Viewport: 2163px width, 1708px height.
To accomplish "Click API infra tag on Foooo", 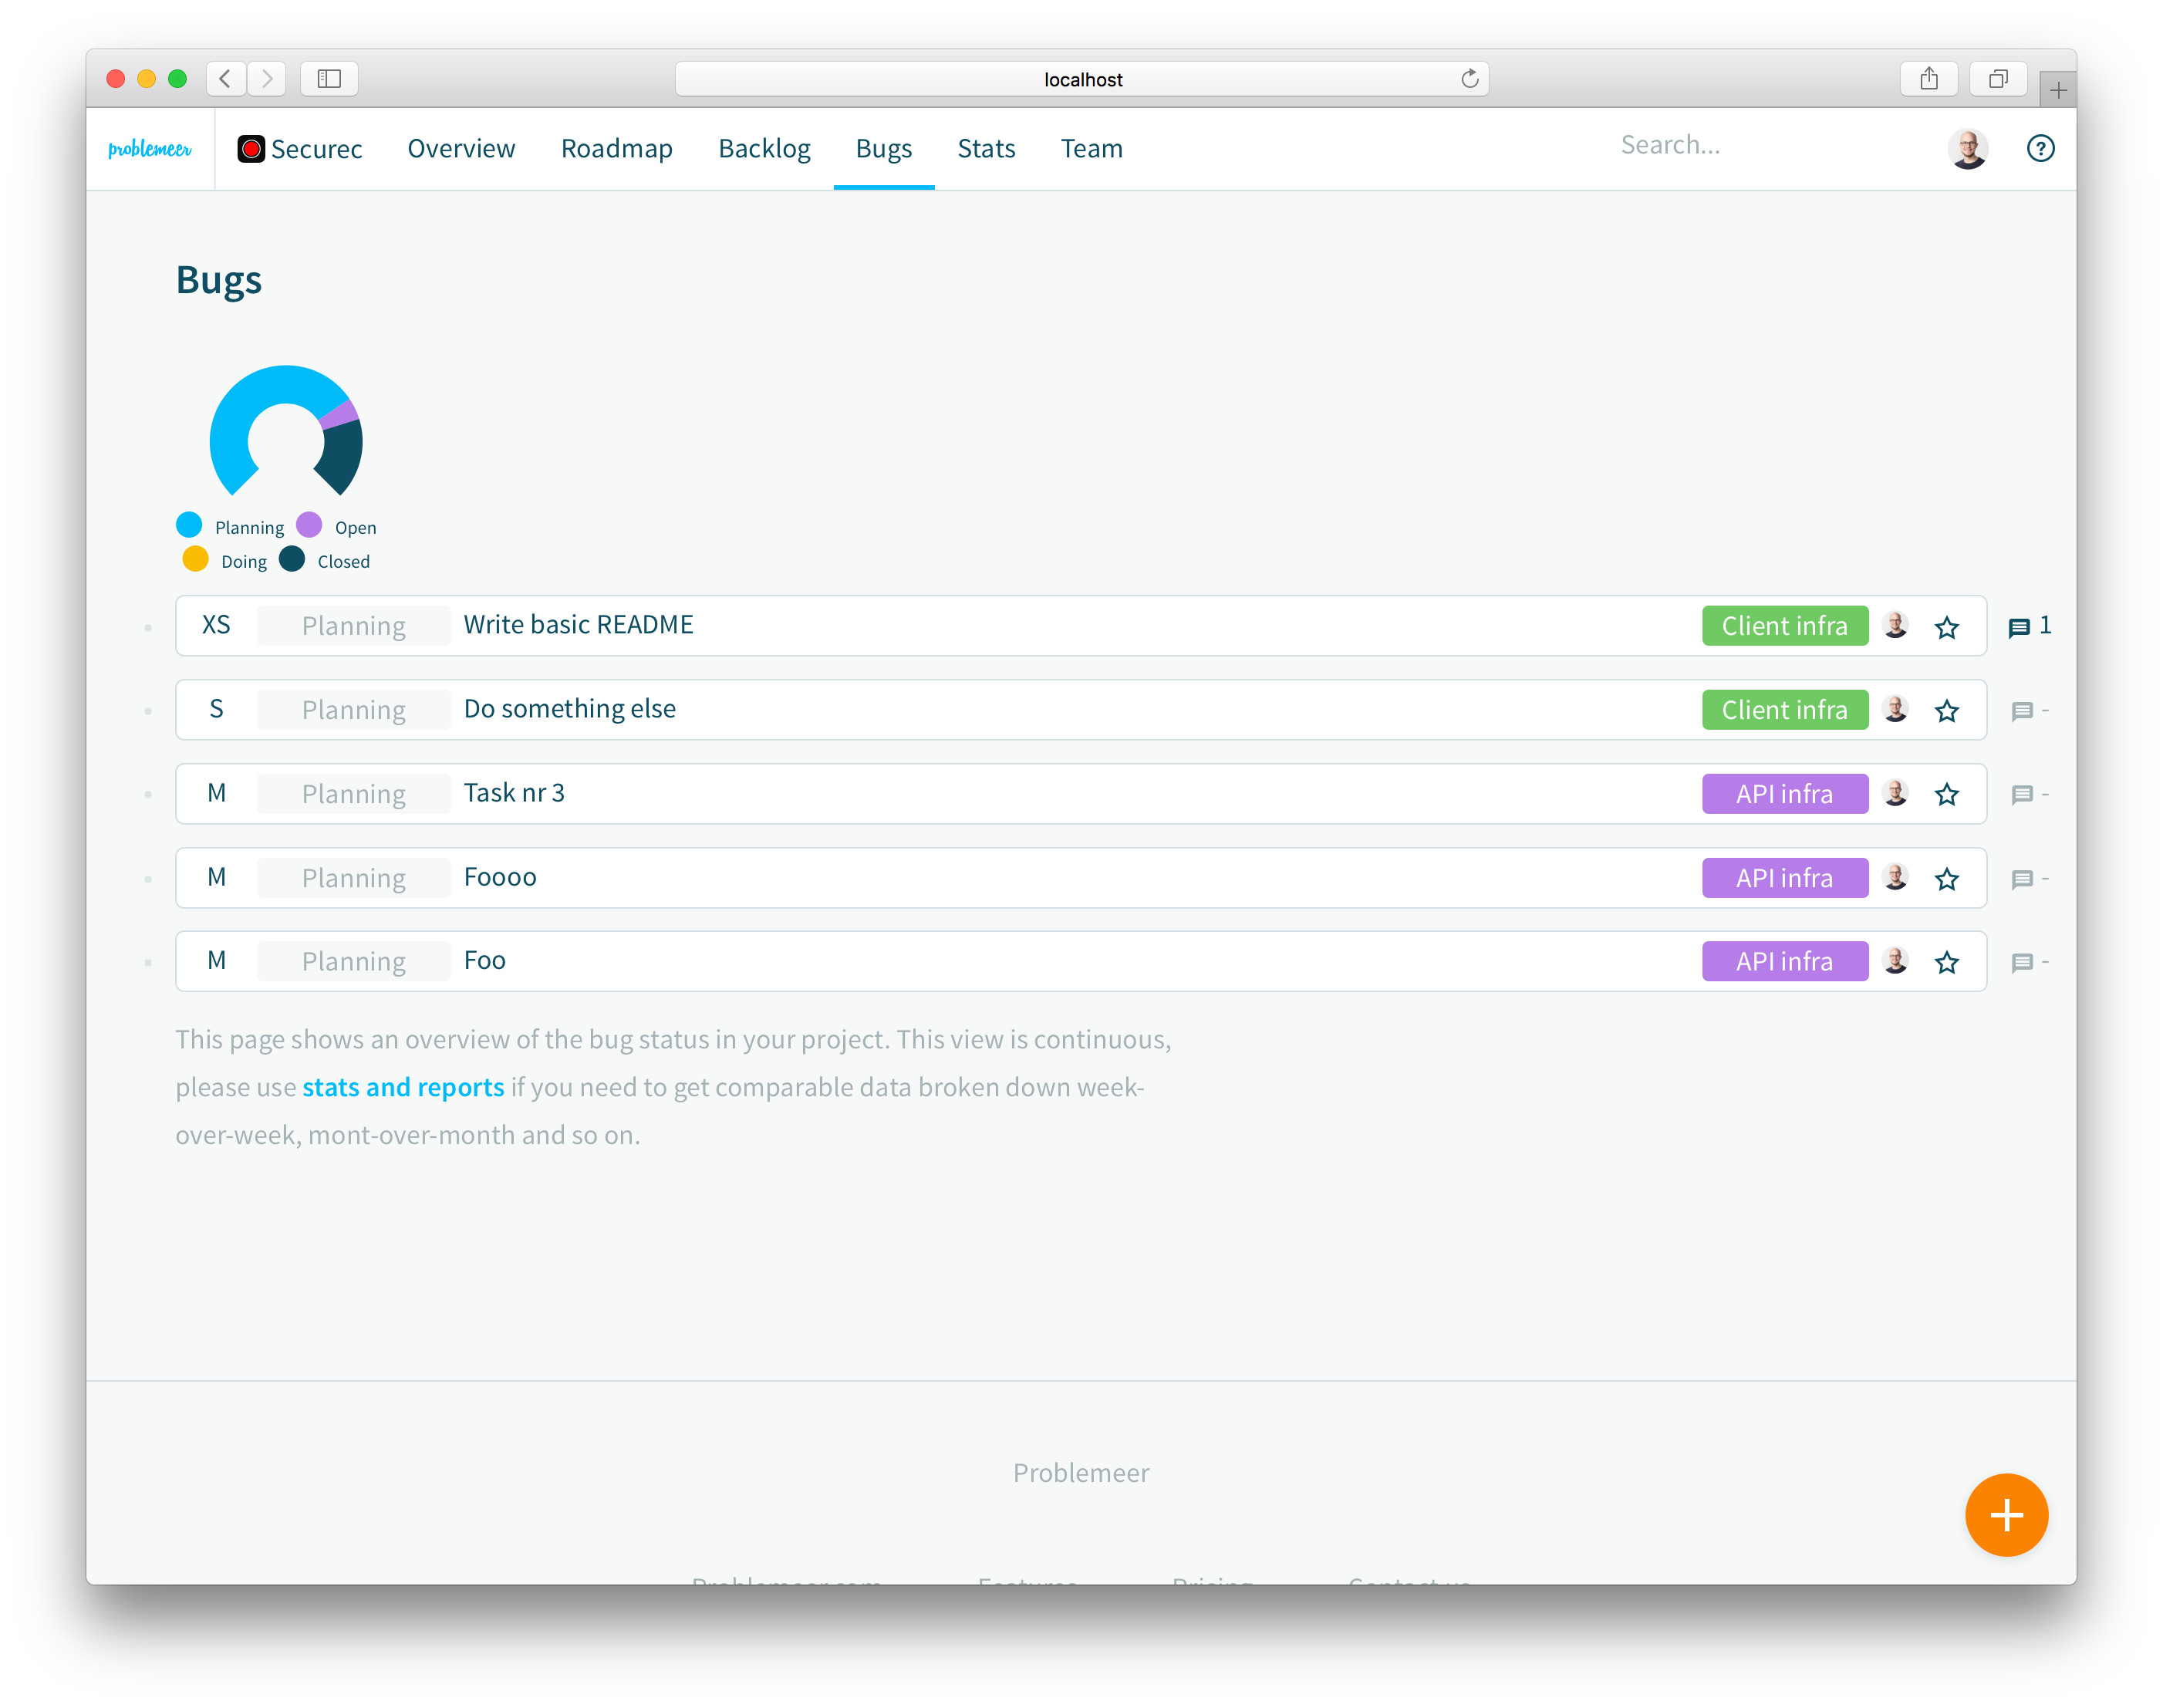I will click(1784, 878).
